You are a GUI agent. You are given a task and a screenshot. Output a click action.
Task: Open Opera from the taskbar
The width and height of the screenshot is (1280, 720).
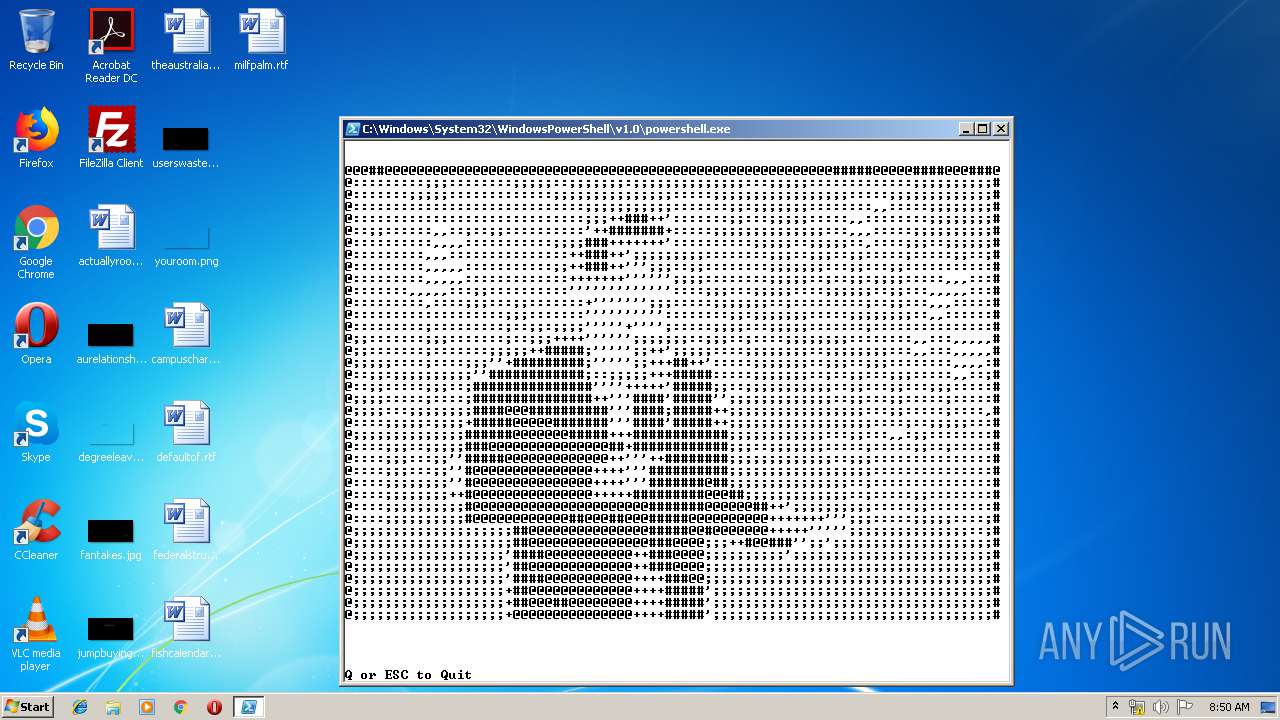pos(214,707)
